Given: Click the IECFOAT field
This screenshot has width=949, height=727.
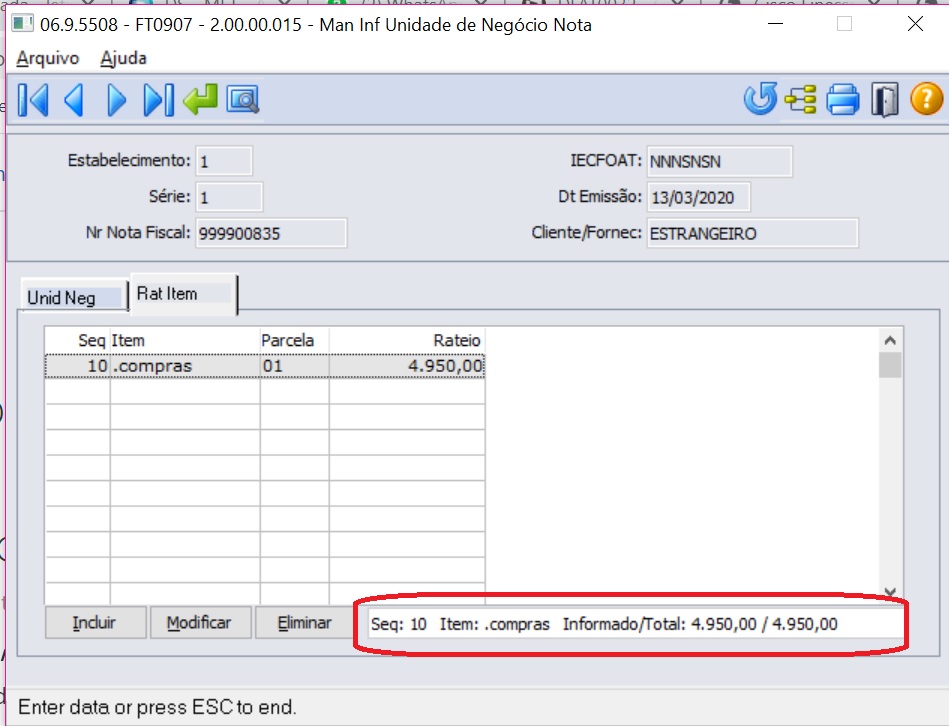Looking at the screenshot, I should (x=719, y=162).
